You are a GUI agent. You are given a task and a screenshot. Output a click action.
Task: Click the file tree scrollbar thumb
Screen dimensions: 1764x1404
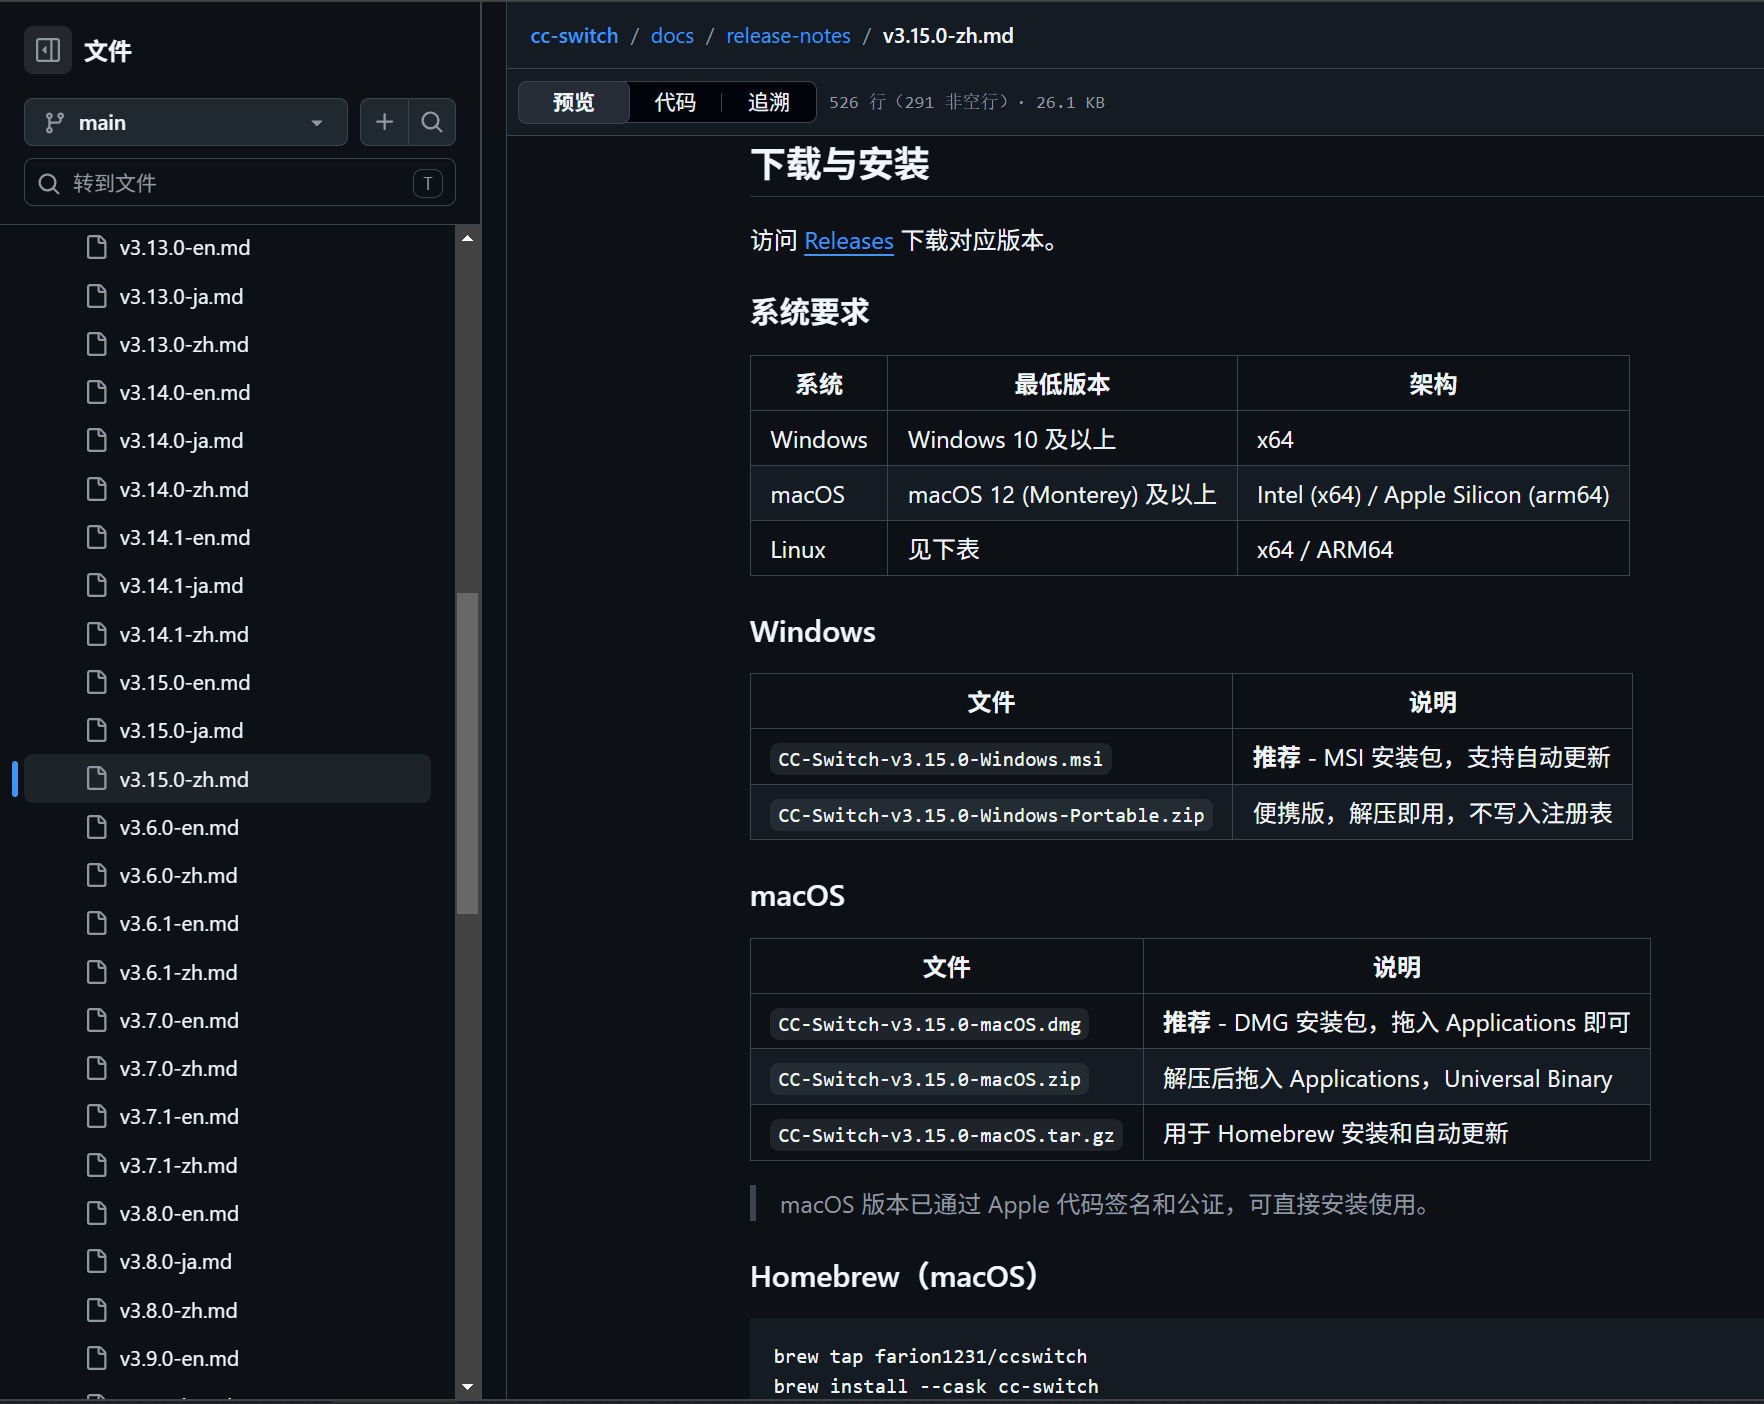click(x=467, y=754)
